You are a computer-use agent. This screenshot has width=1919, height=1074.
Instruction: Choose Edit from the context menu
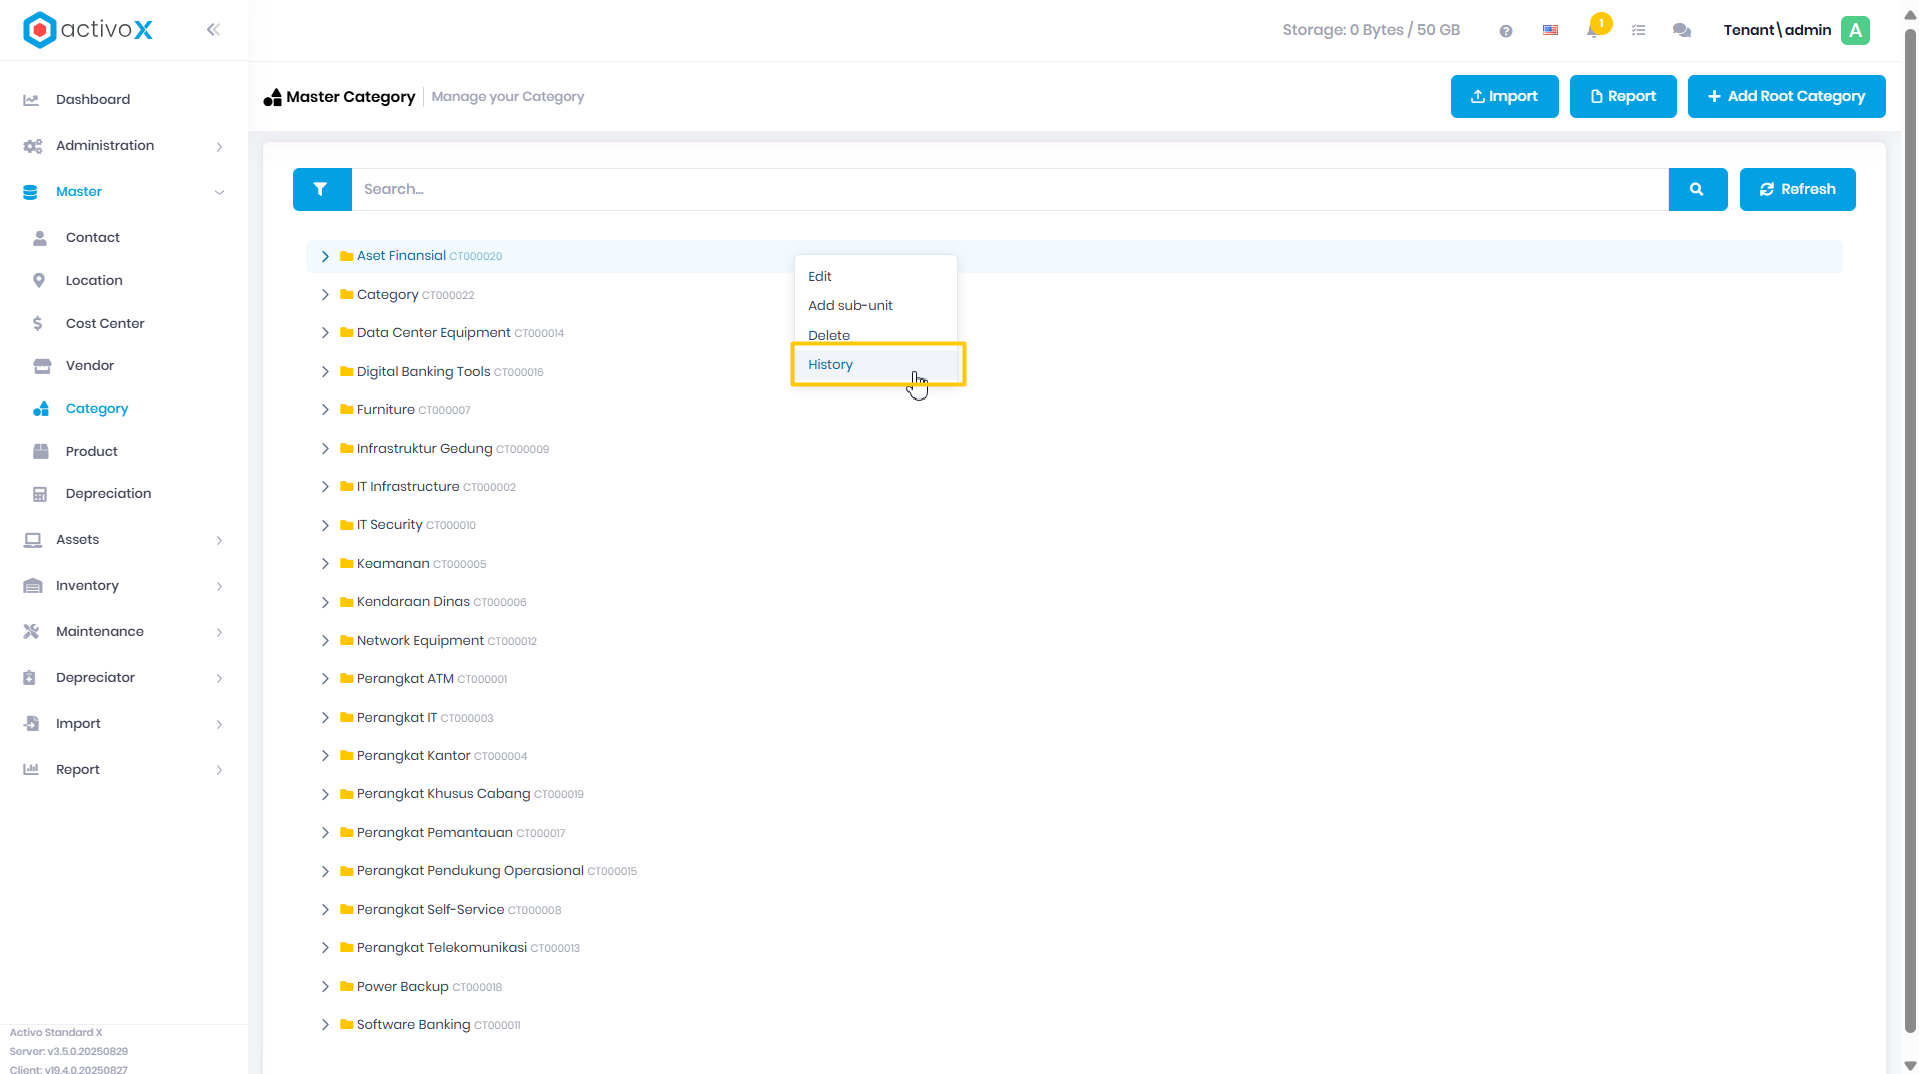click(x=875, y=276)
